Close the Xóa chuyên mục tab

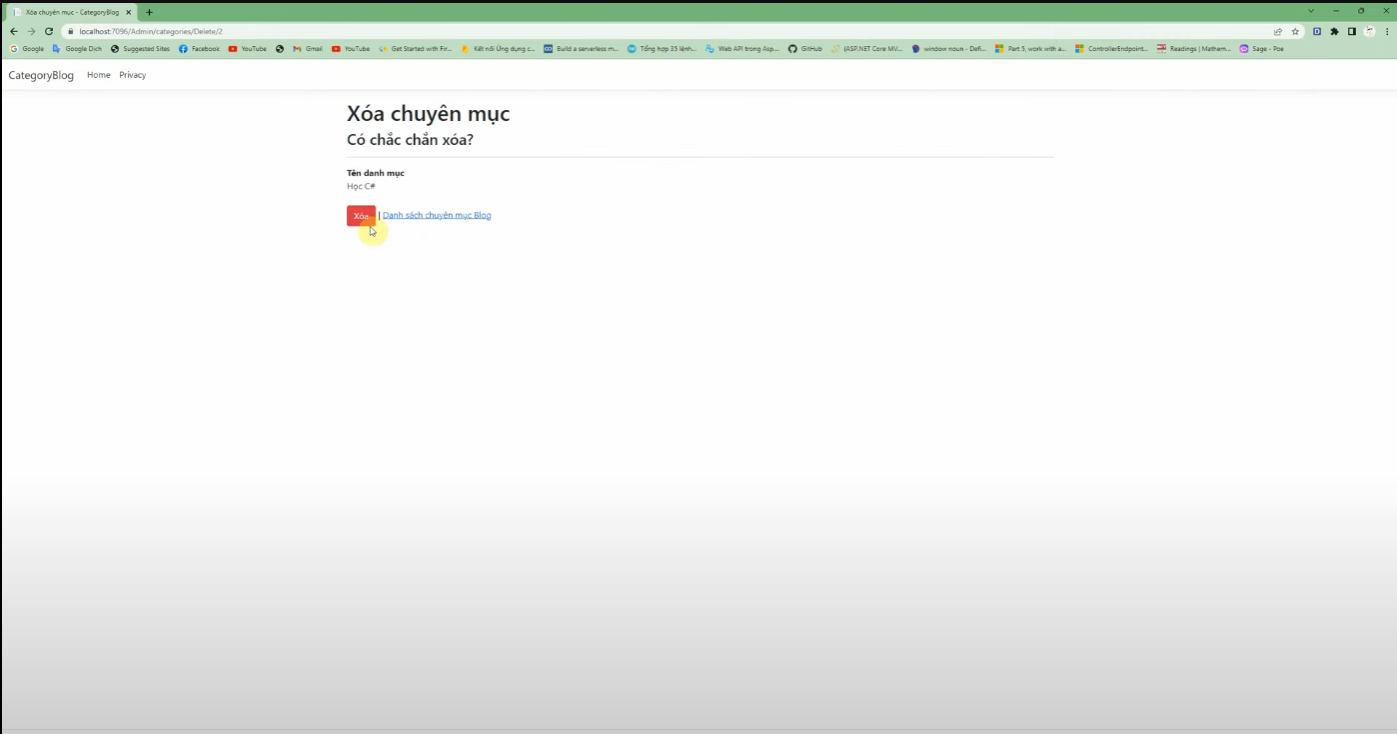pos(128,12)
